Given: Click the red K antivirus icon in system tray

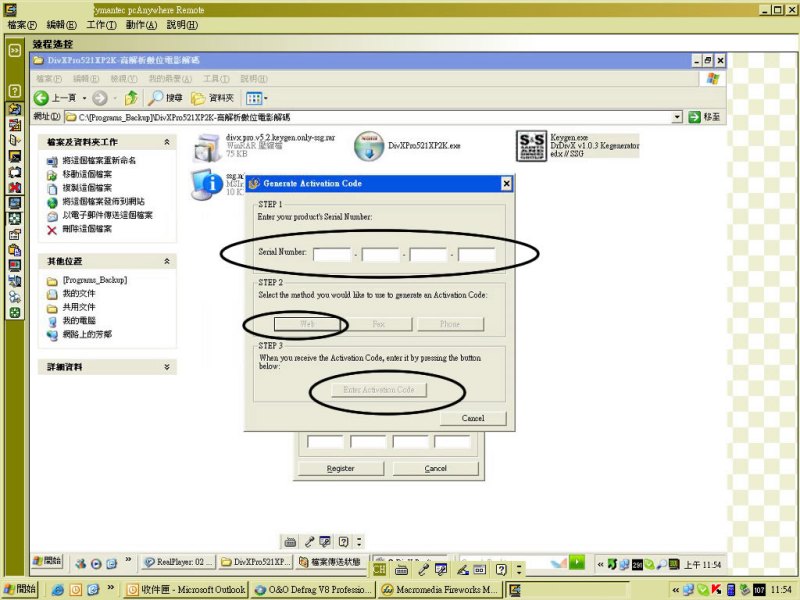Looking at the screenshot, I should tap(716, 590).
